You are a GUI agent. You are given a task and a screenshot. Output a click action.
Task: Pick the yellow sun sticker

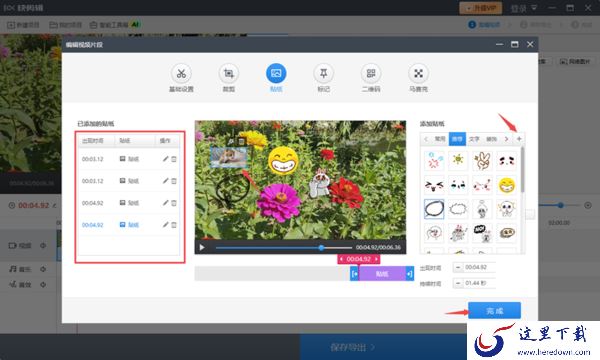point(458,160)
